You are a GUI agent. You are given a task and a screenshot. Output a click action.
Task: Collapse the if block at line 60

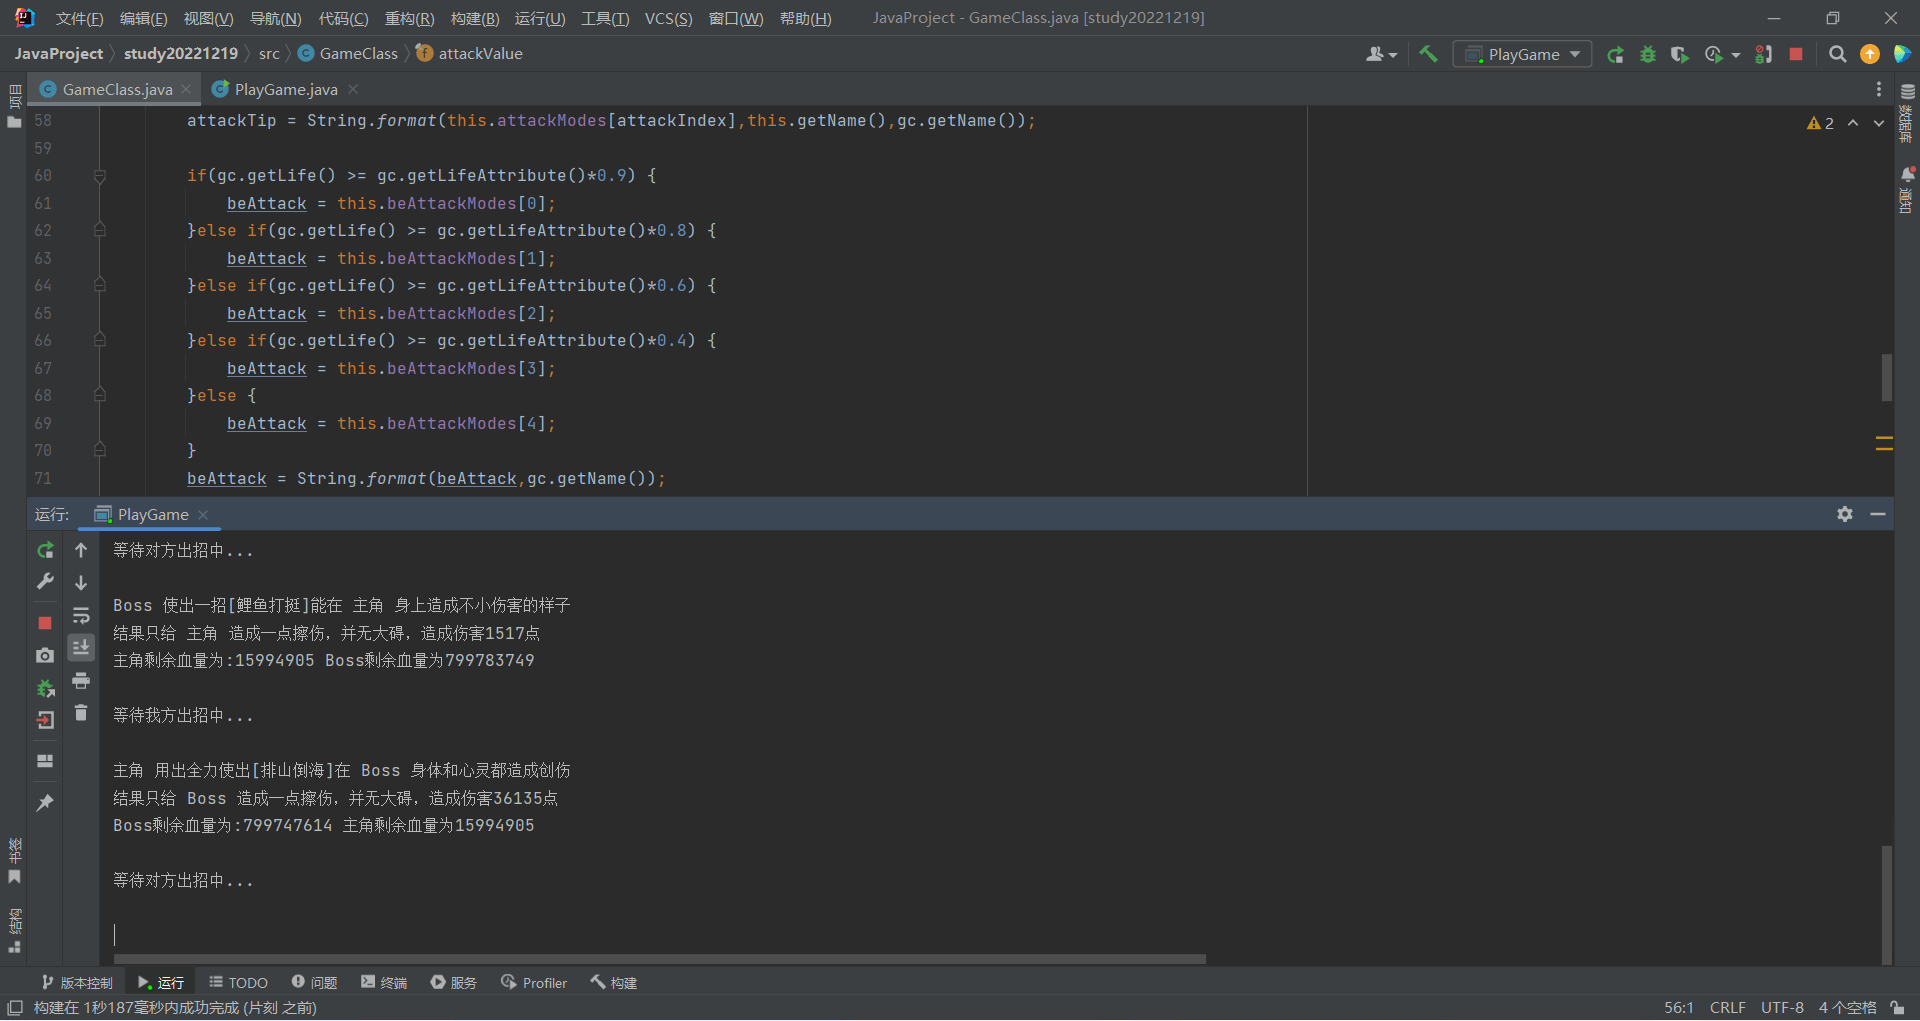tap(100, 176)
